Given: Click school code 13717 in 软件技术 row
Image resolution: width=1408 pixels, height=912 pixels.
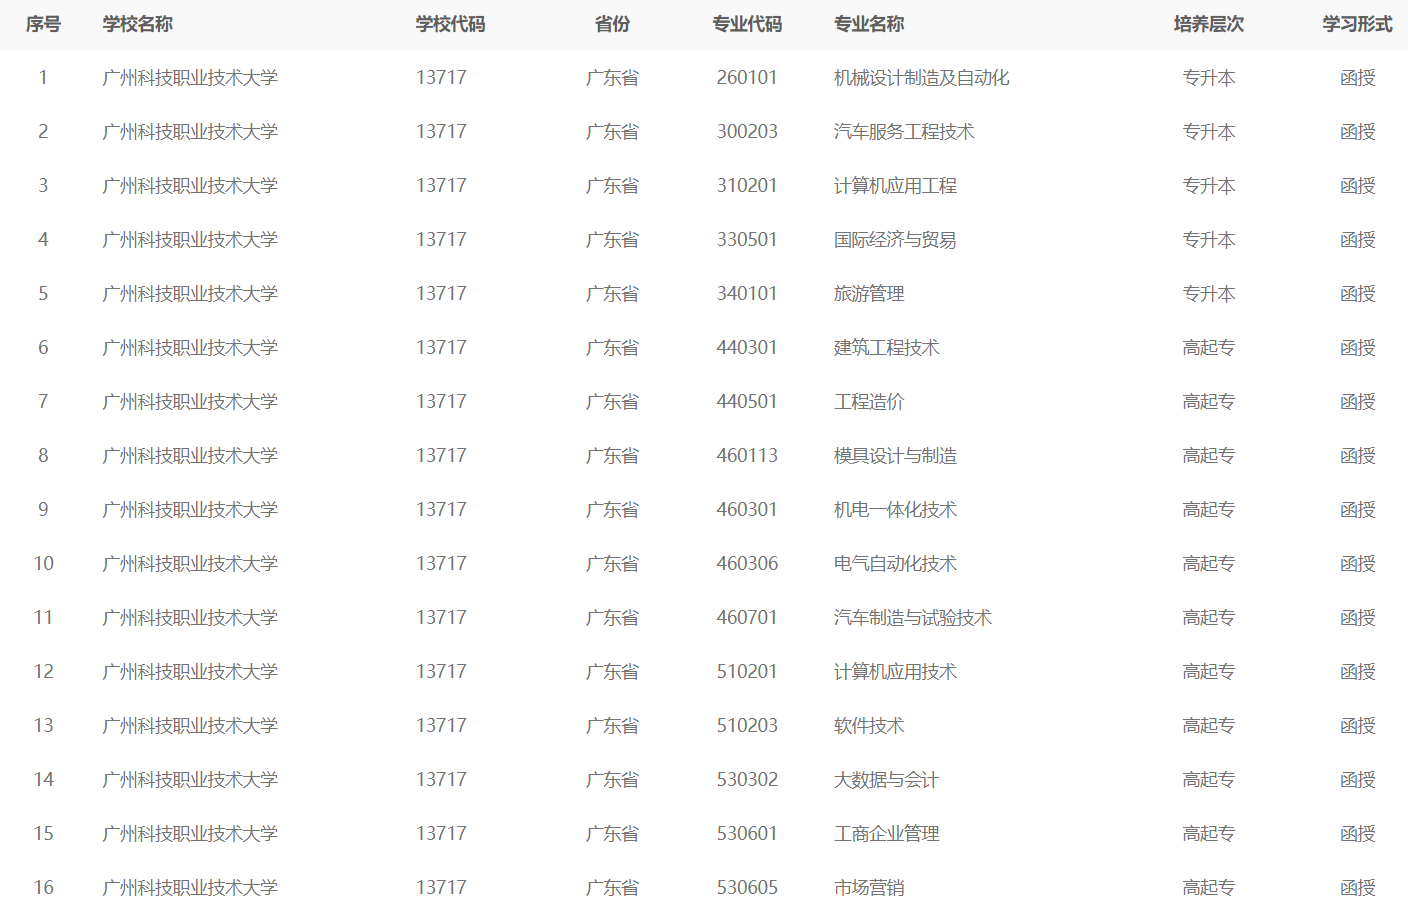Looking at the screenshot, I should pos(441,726).
